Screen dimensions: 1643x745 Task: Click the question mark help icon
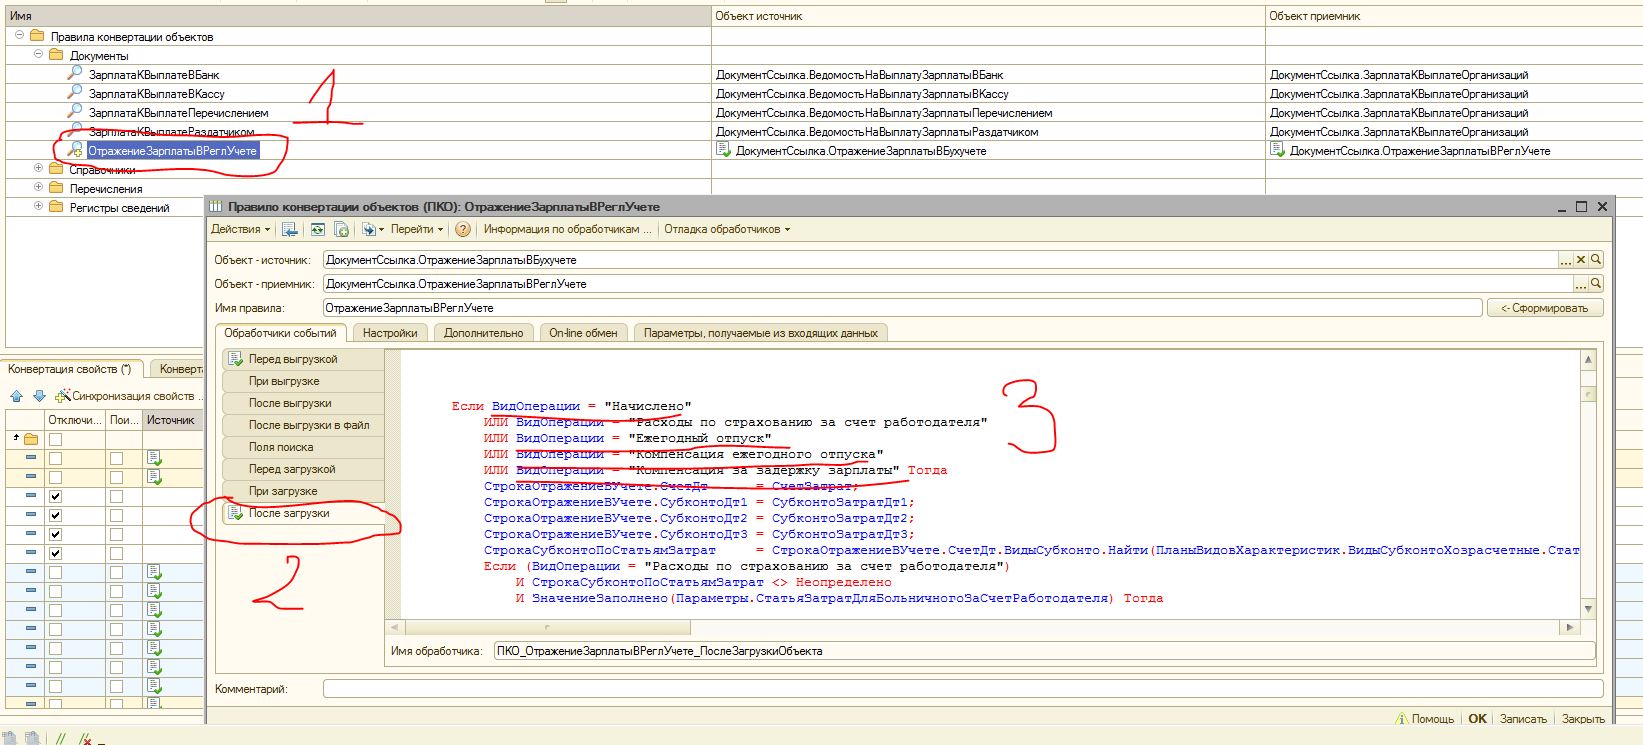[x=463, y=229]
